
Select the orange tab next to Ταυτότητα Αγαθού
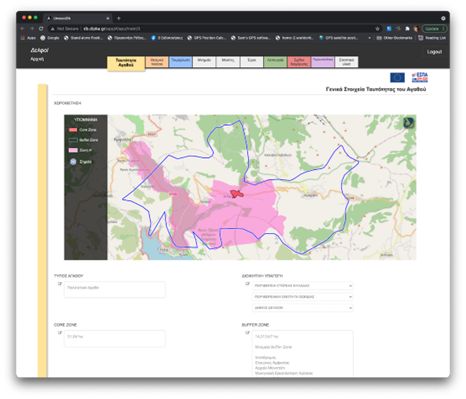[x=157, y=62]
